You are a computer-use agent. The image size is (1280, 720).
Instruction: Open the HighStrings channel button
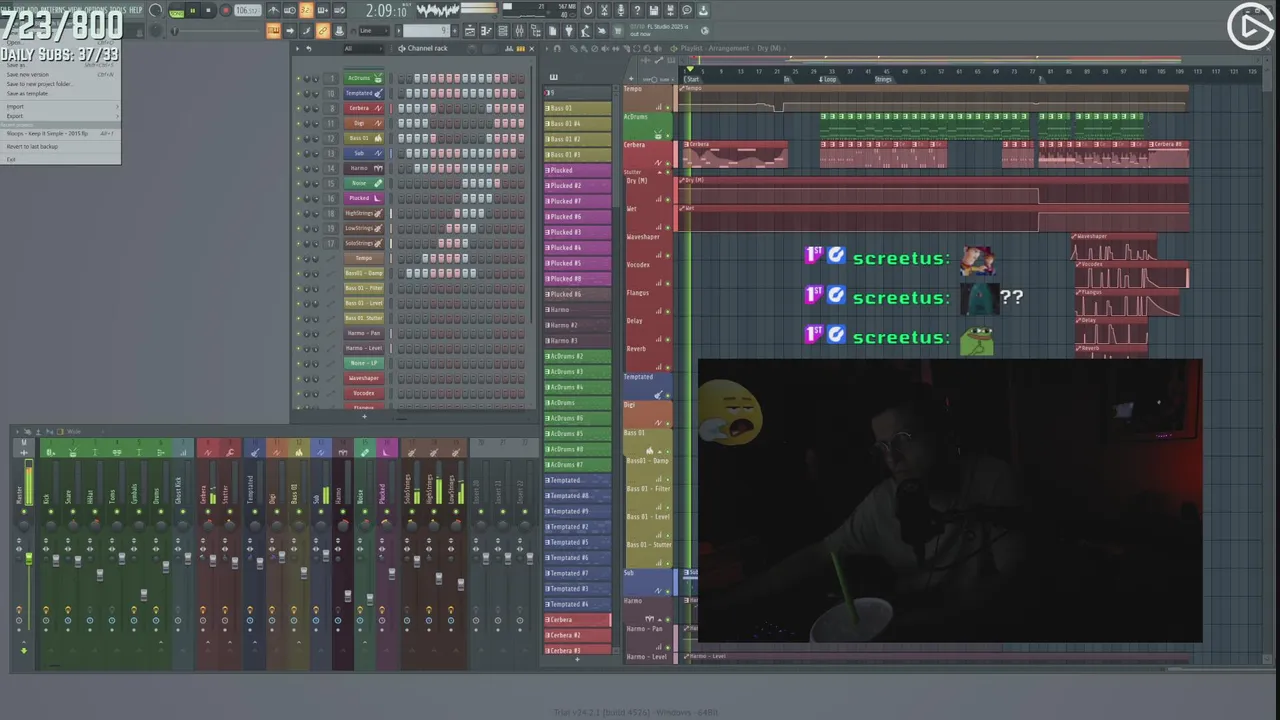[364, 213]
